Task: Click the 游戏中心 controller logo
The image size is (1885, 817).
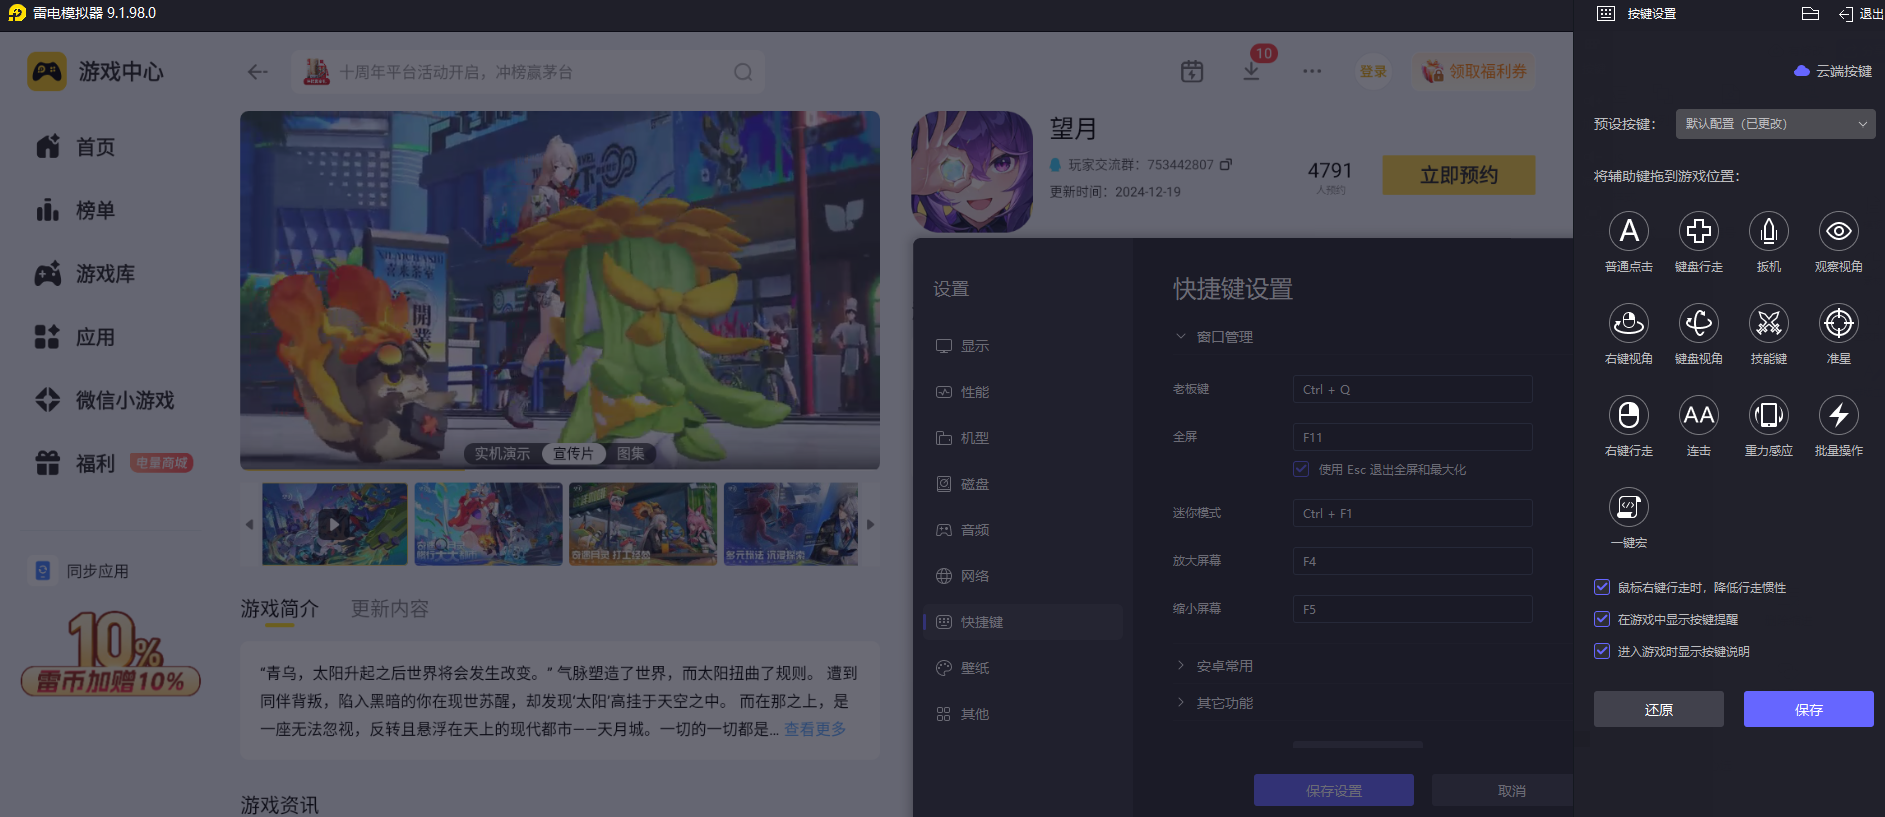Action: pos(47,72)
